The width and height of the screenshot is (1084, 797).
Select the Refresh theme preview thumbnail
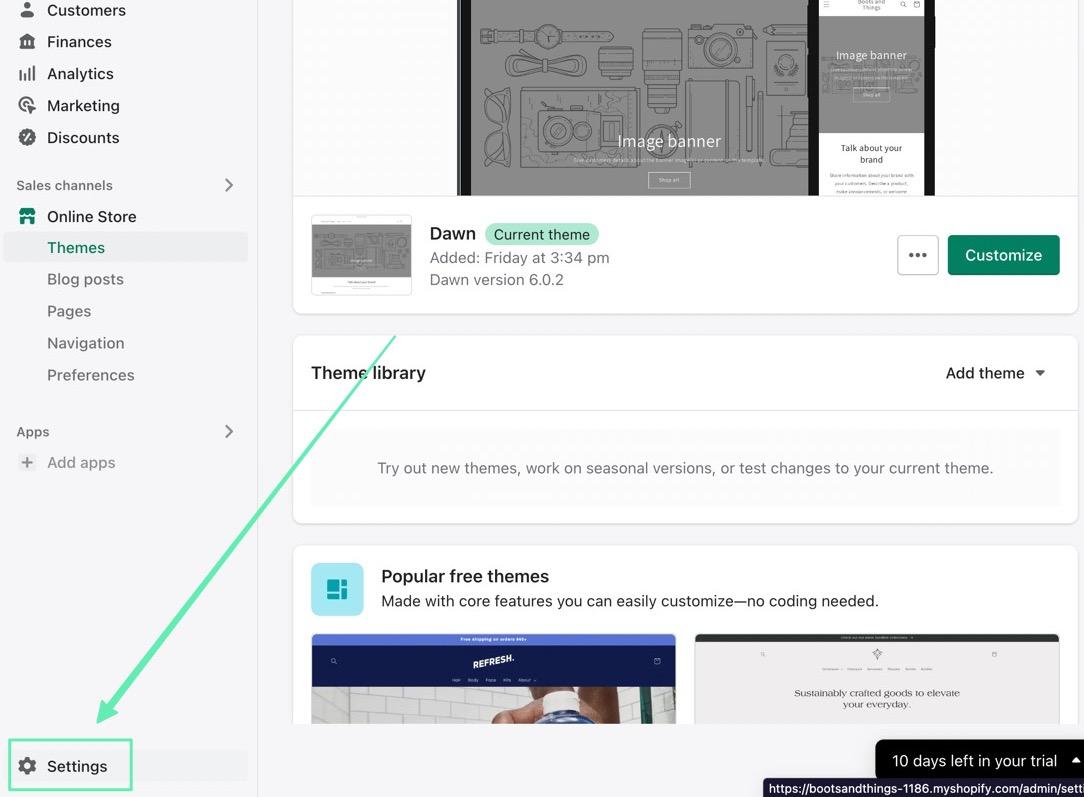coord(493,678)
